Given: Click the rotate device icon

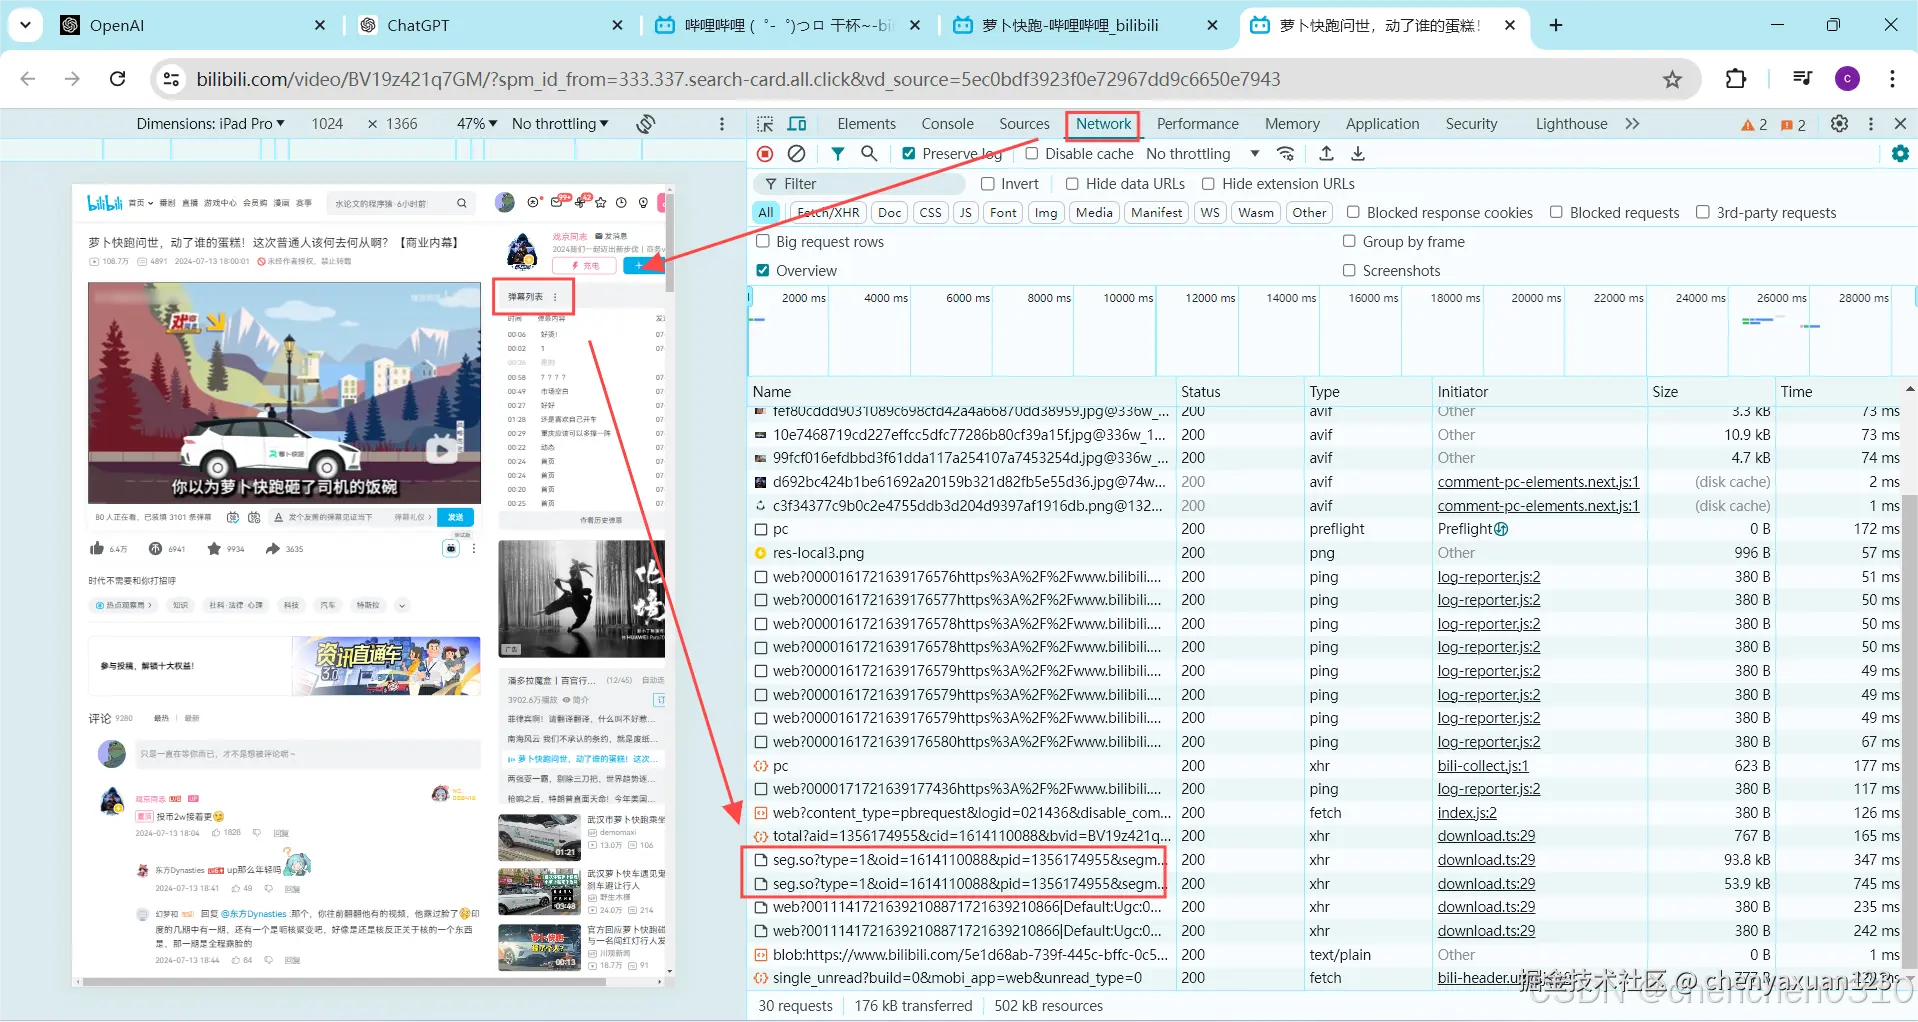Looking at the screenshot, I should (646, 124).
